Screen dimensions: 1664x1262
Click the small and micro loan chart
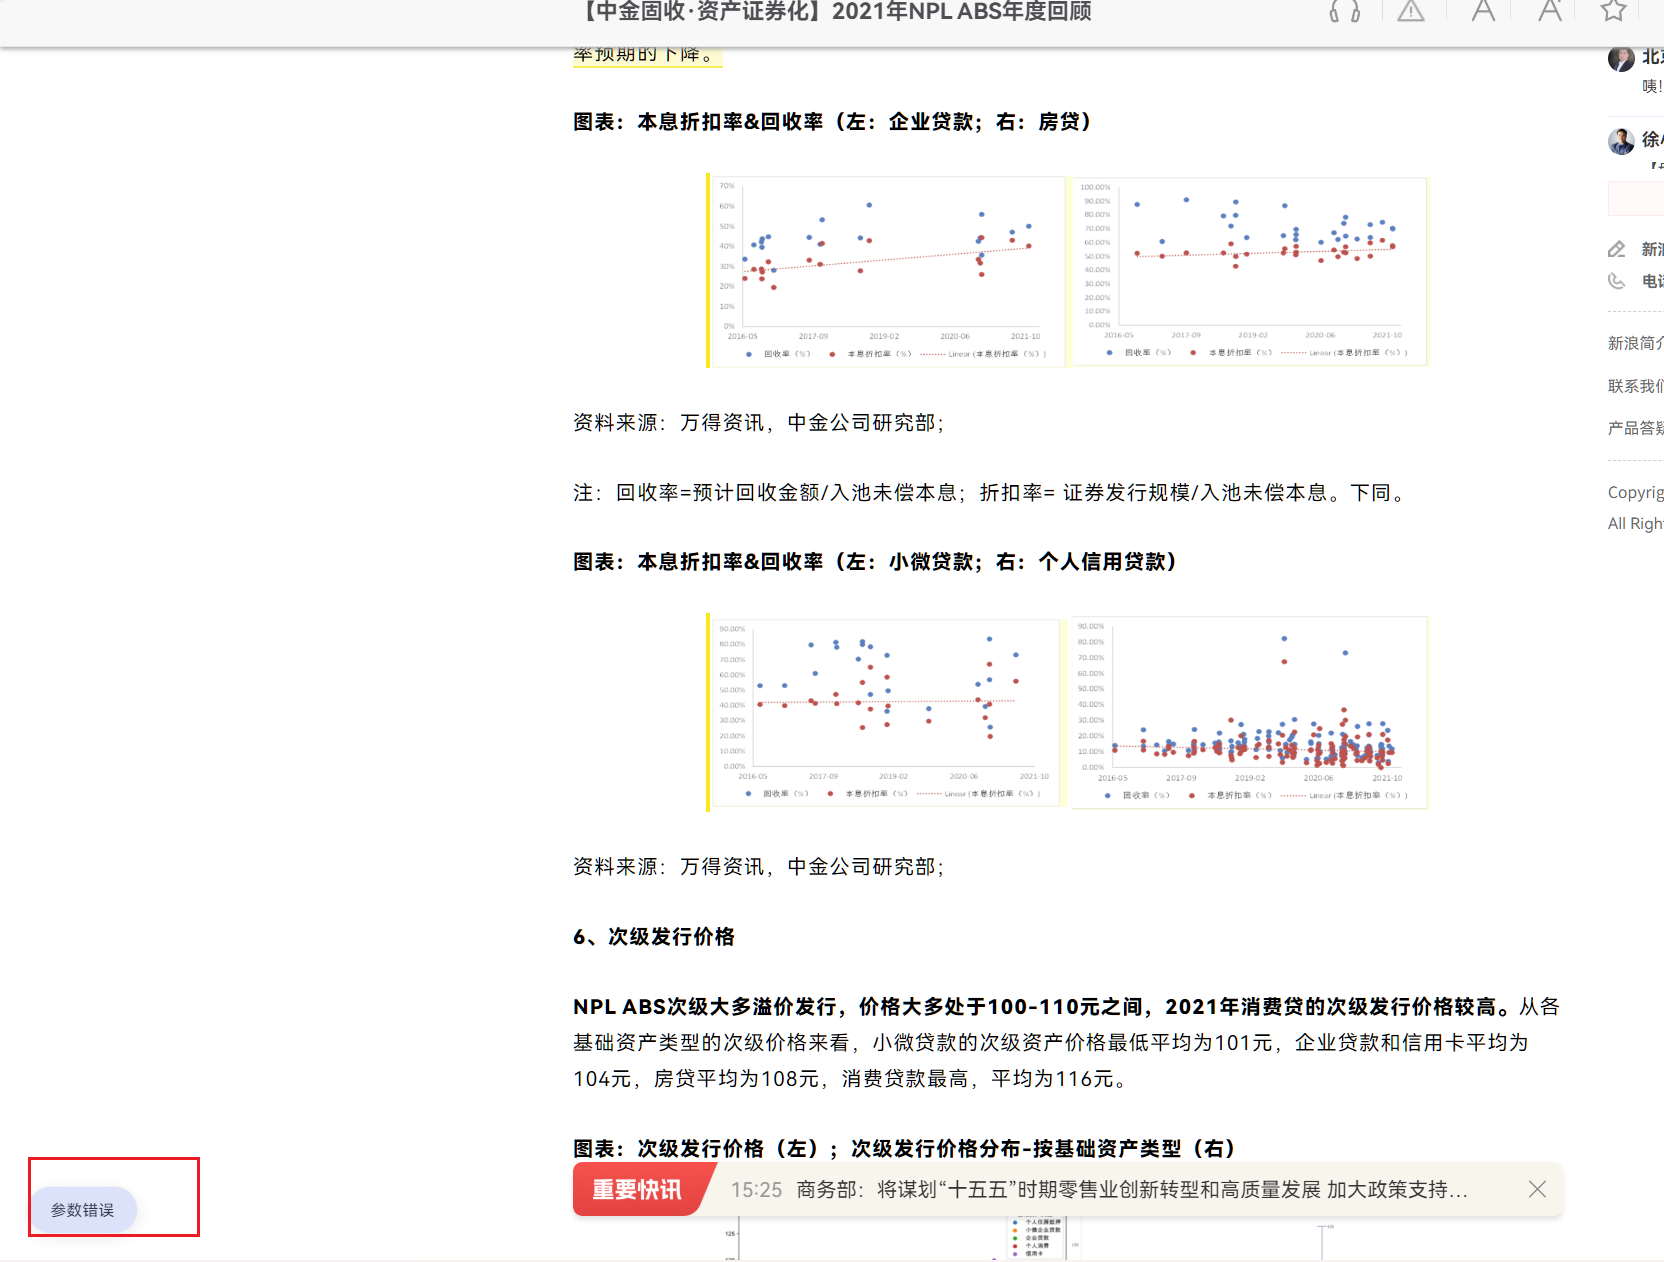[x=885, y=711]
